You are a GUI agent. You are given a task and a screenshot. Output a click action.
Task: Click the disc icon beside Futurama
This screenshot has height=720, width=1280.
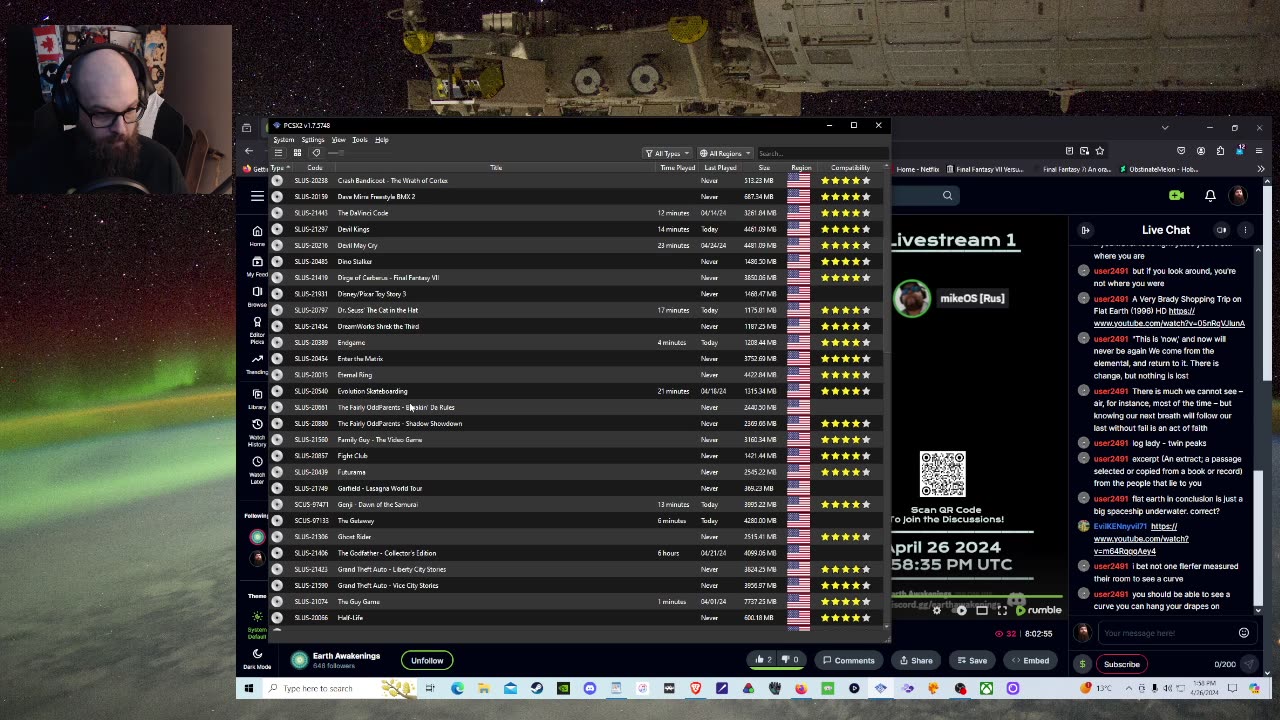coord(277,472)
